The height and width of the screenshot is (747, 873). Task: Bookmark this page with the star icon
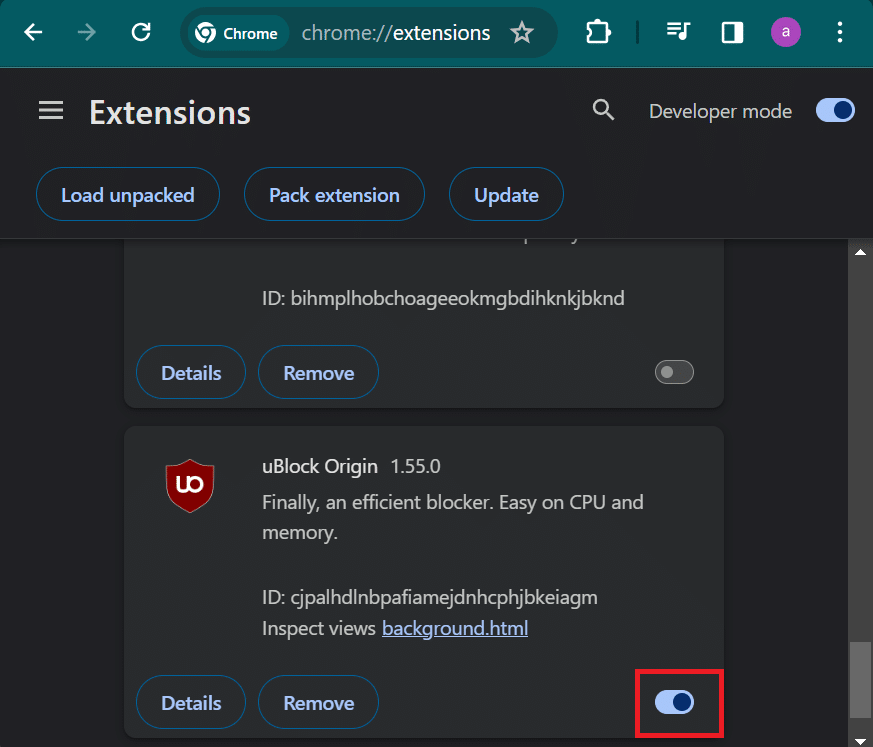tap(522, 32)
